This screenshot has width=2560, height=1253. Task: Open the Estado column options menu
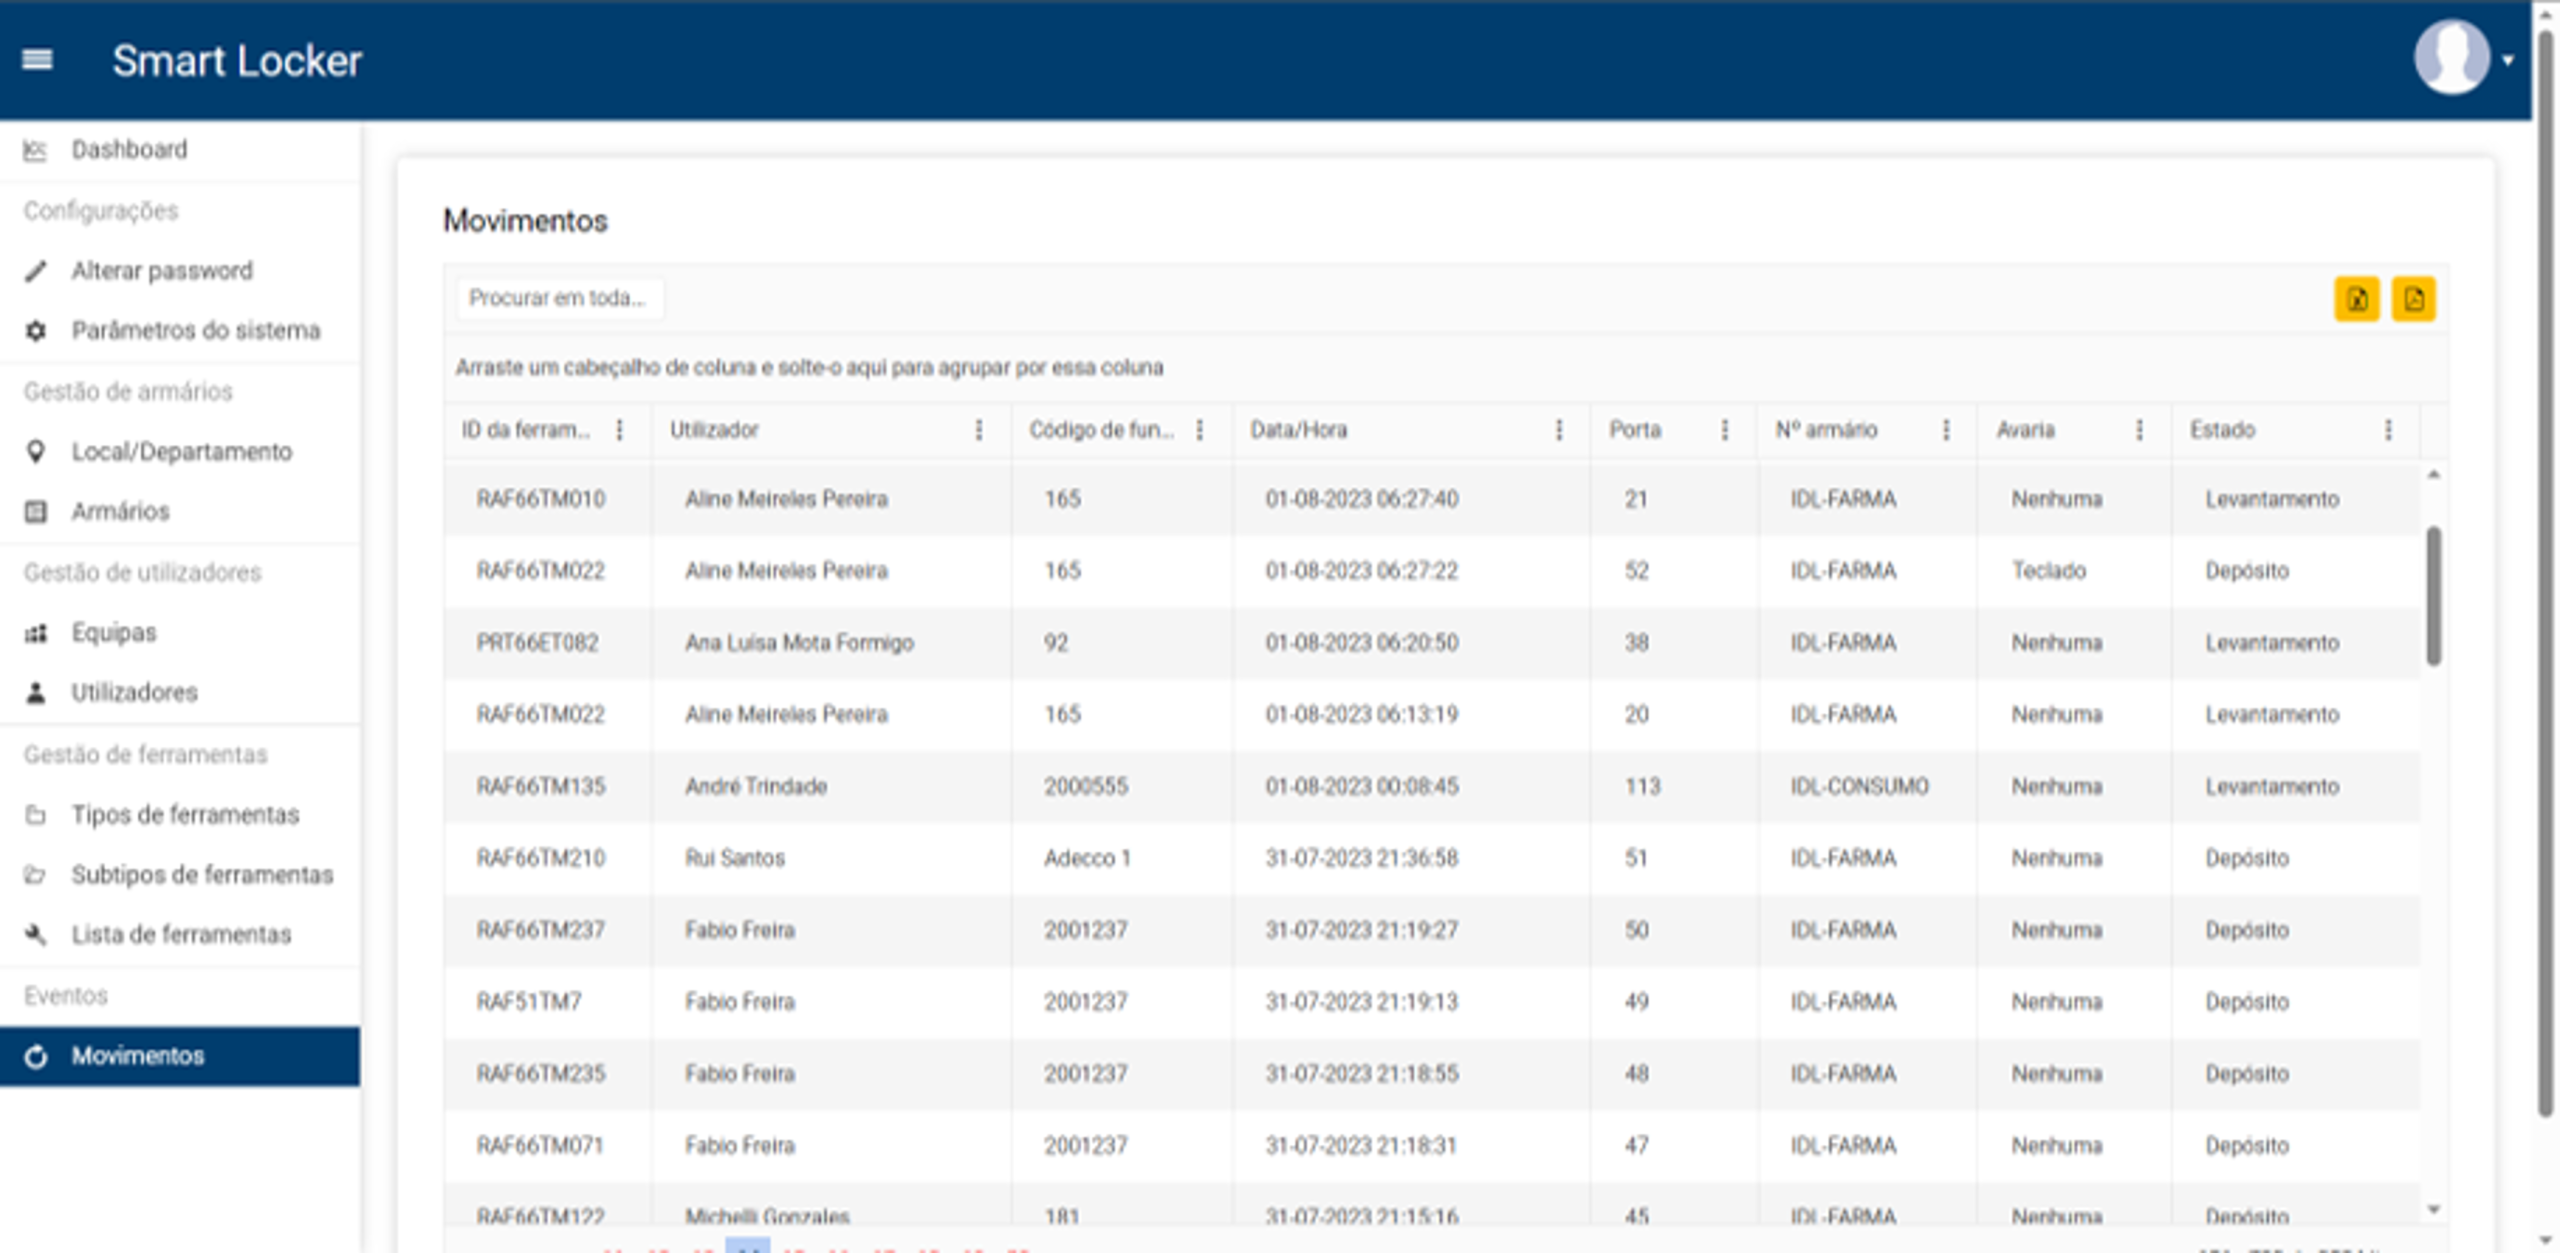point(2388,430)
